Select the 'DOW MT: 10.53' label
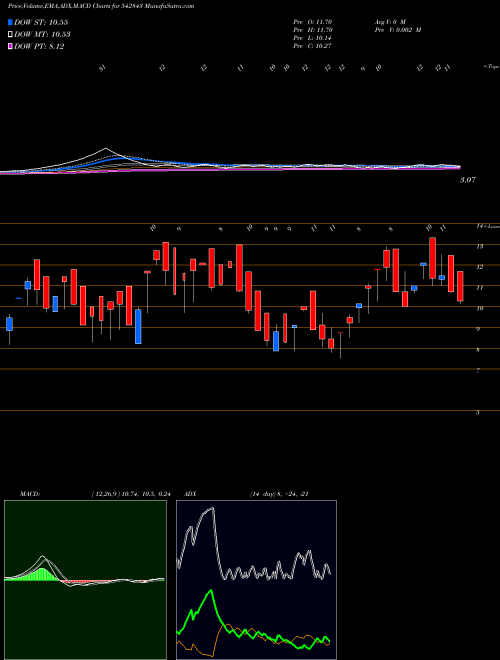This screenshot has height=660, width=500. pyautogui.click(x=43, y=35)
